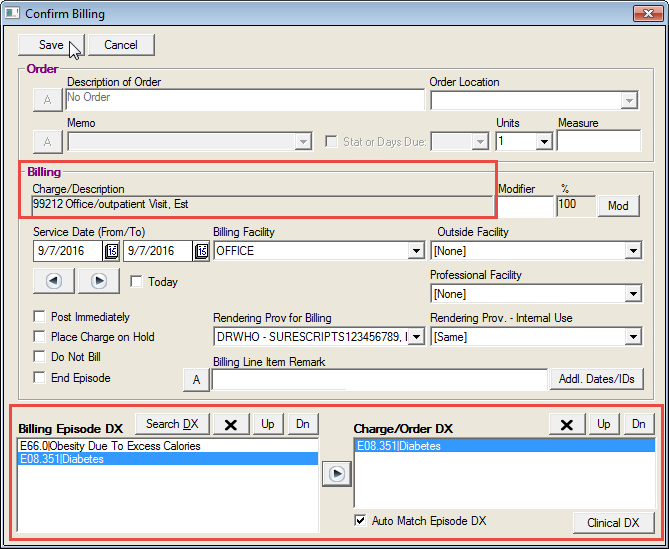Select E66.0 Obesity Due To Excess Calories

pyautogui.click(x=110, y=446)
